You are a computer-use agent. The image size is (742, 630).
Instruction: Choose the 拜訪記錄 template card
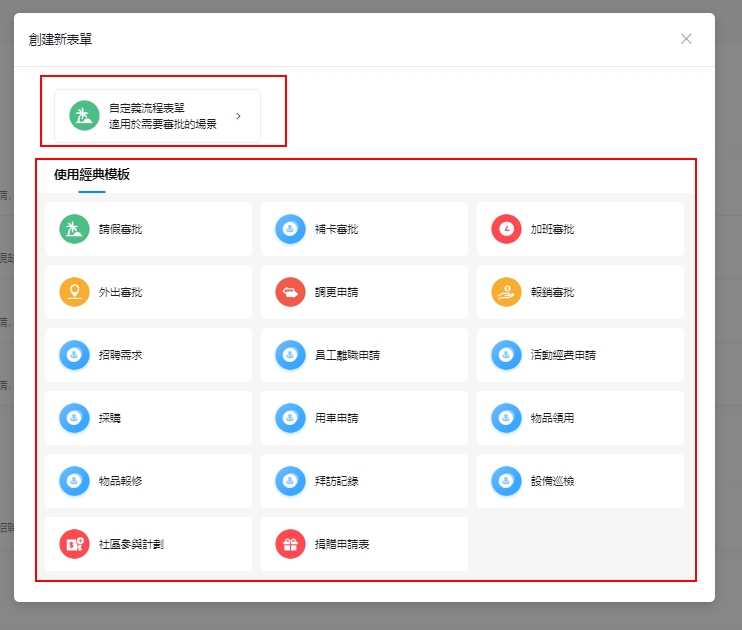click(x=364, y=481)
